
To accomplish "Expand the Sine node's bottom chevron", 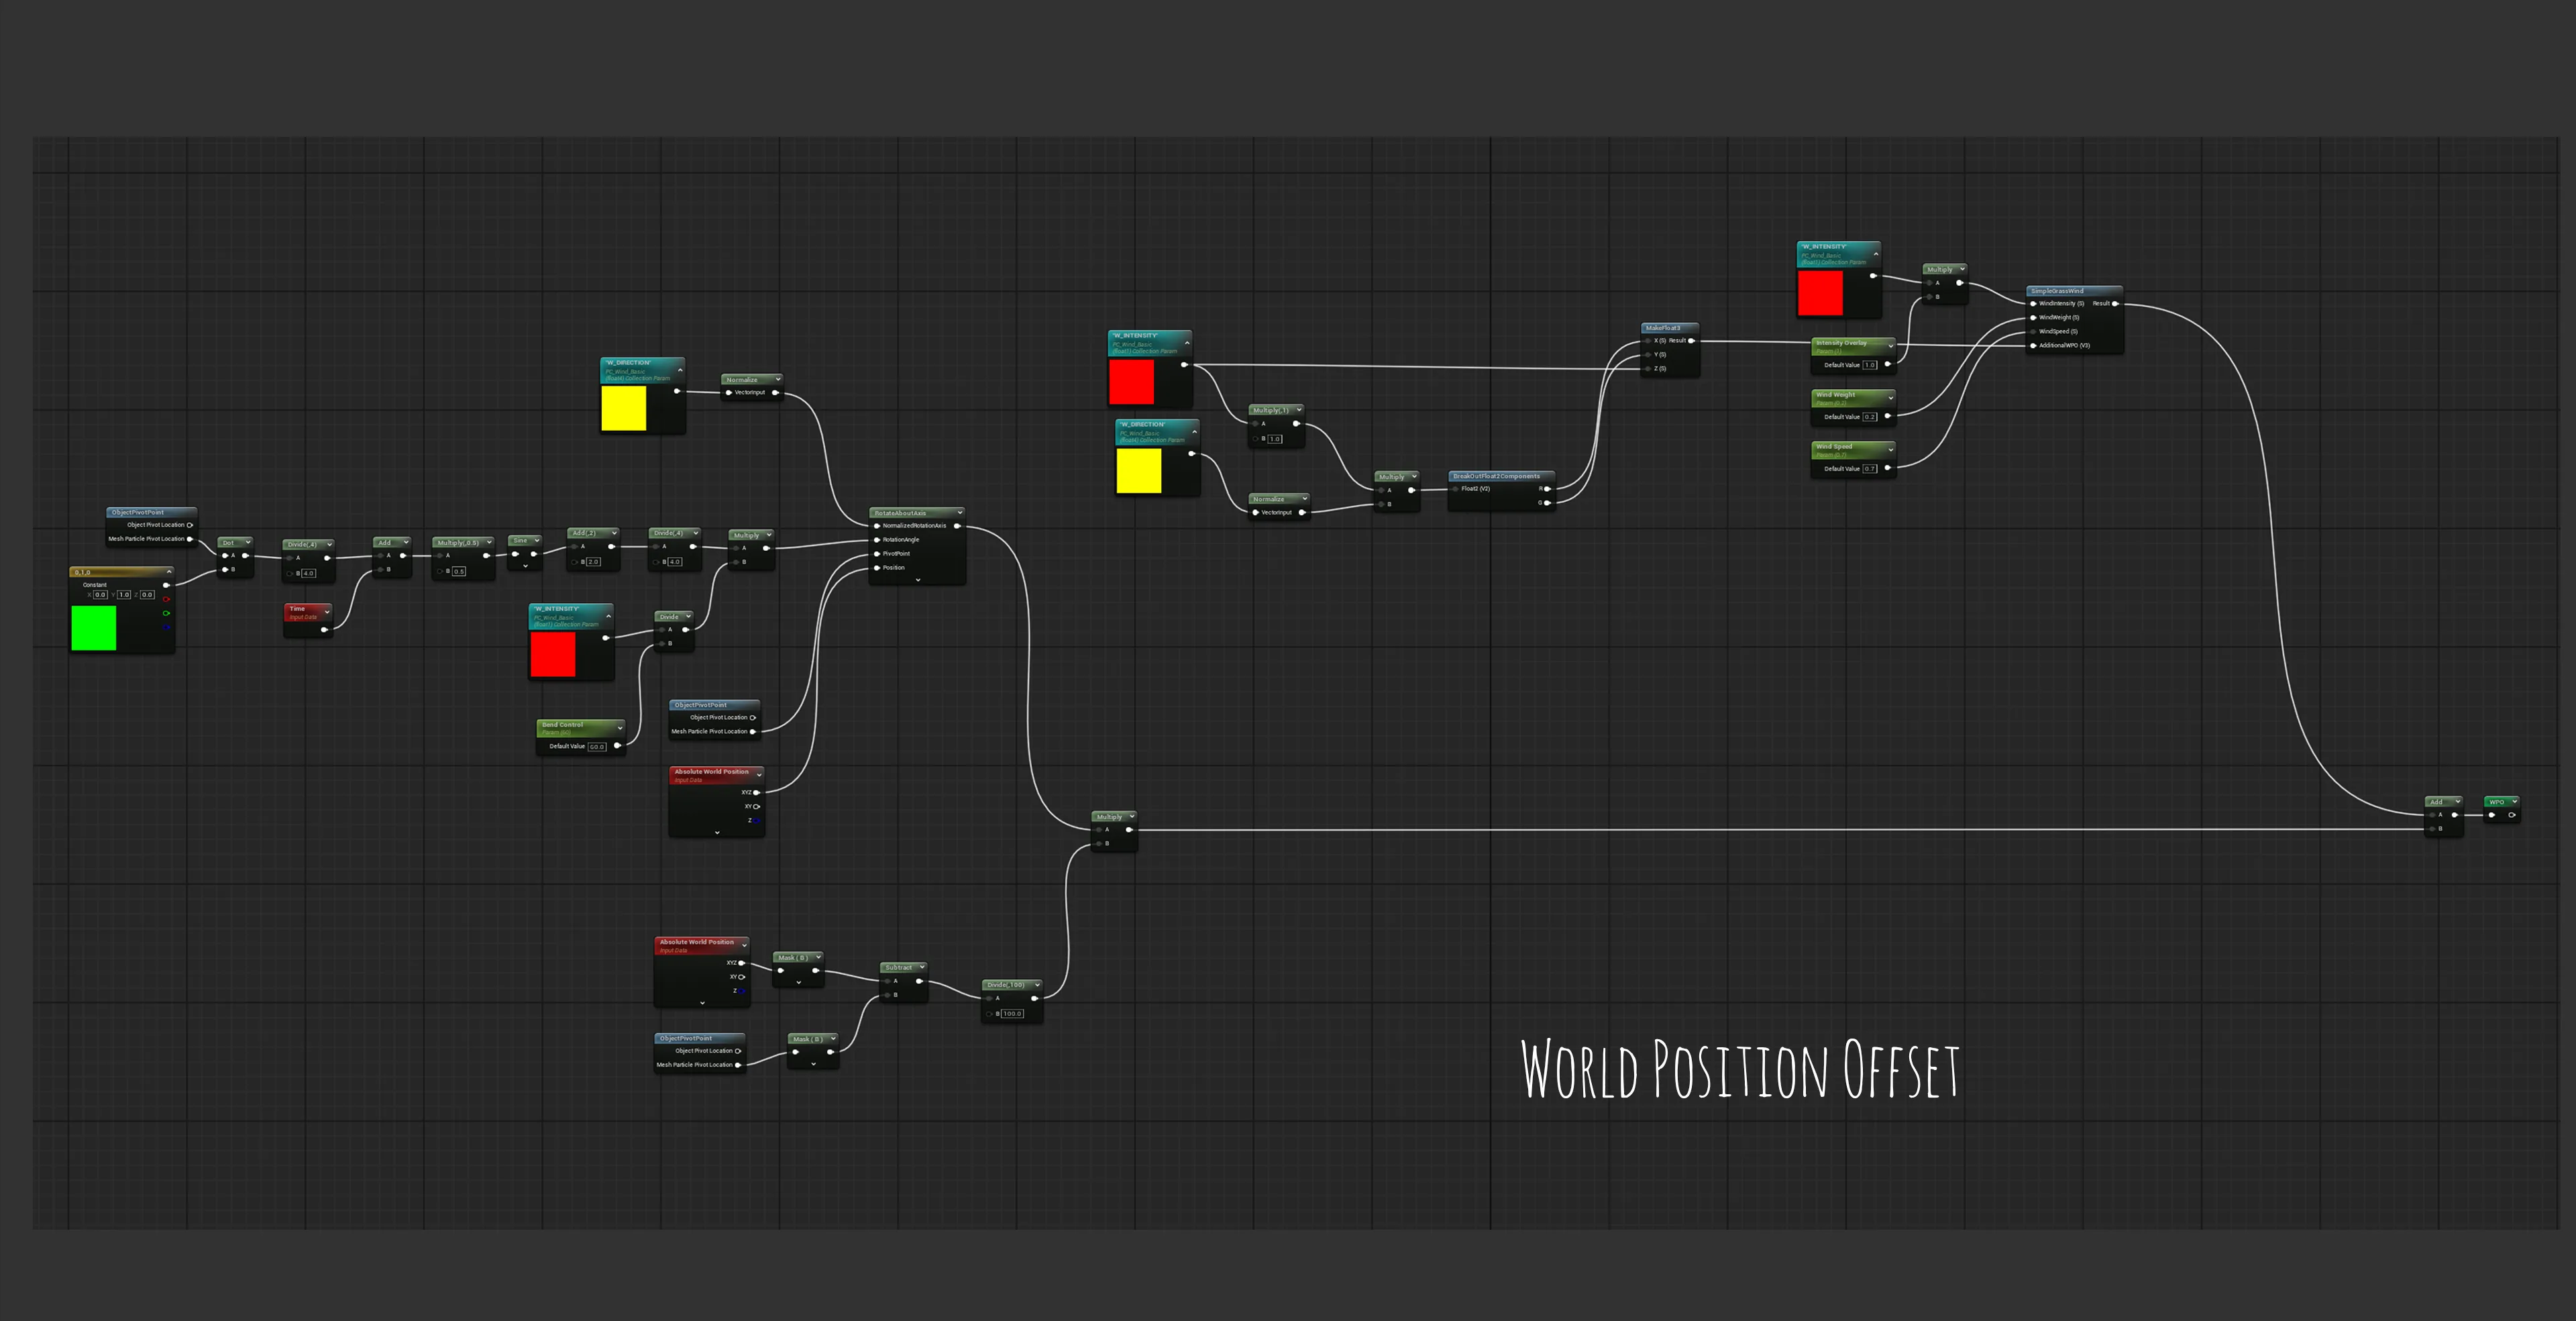I will pyautogui.click(x=525, y=567).
